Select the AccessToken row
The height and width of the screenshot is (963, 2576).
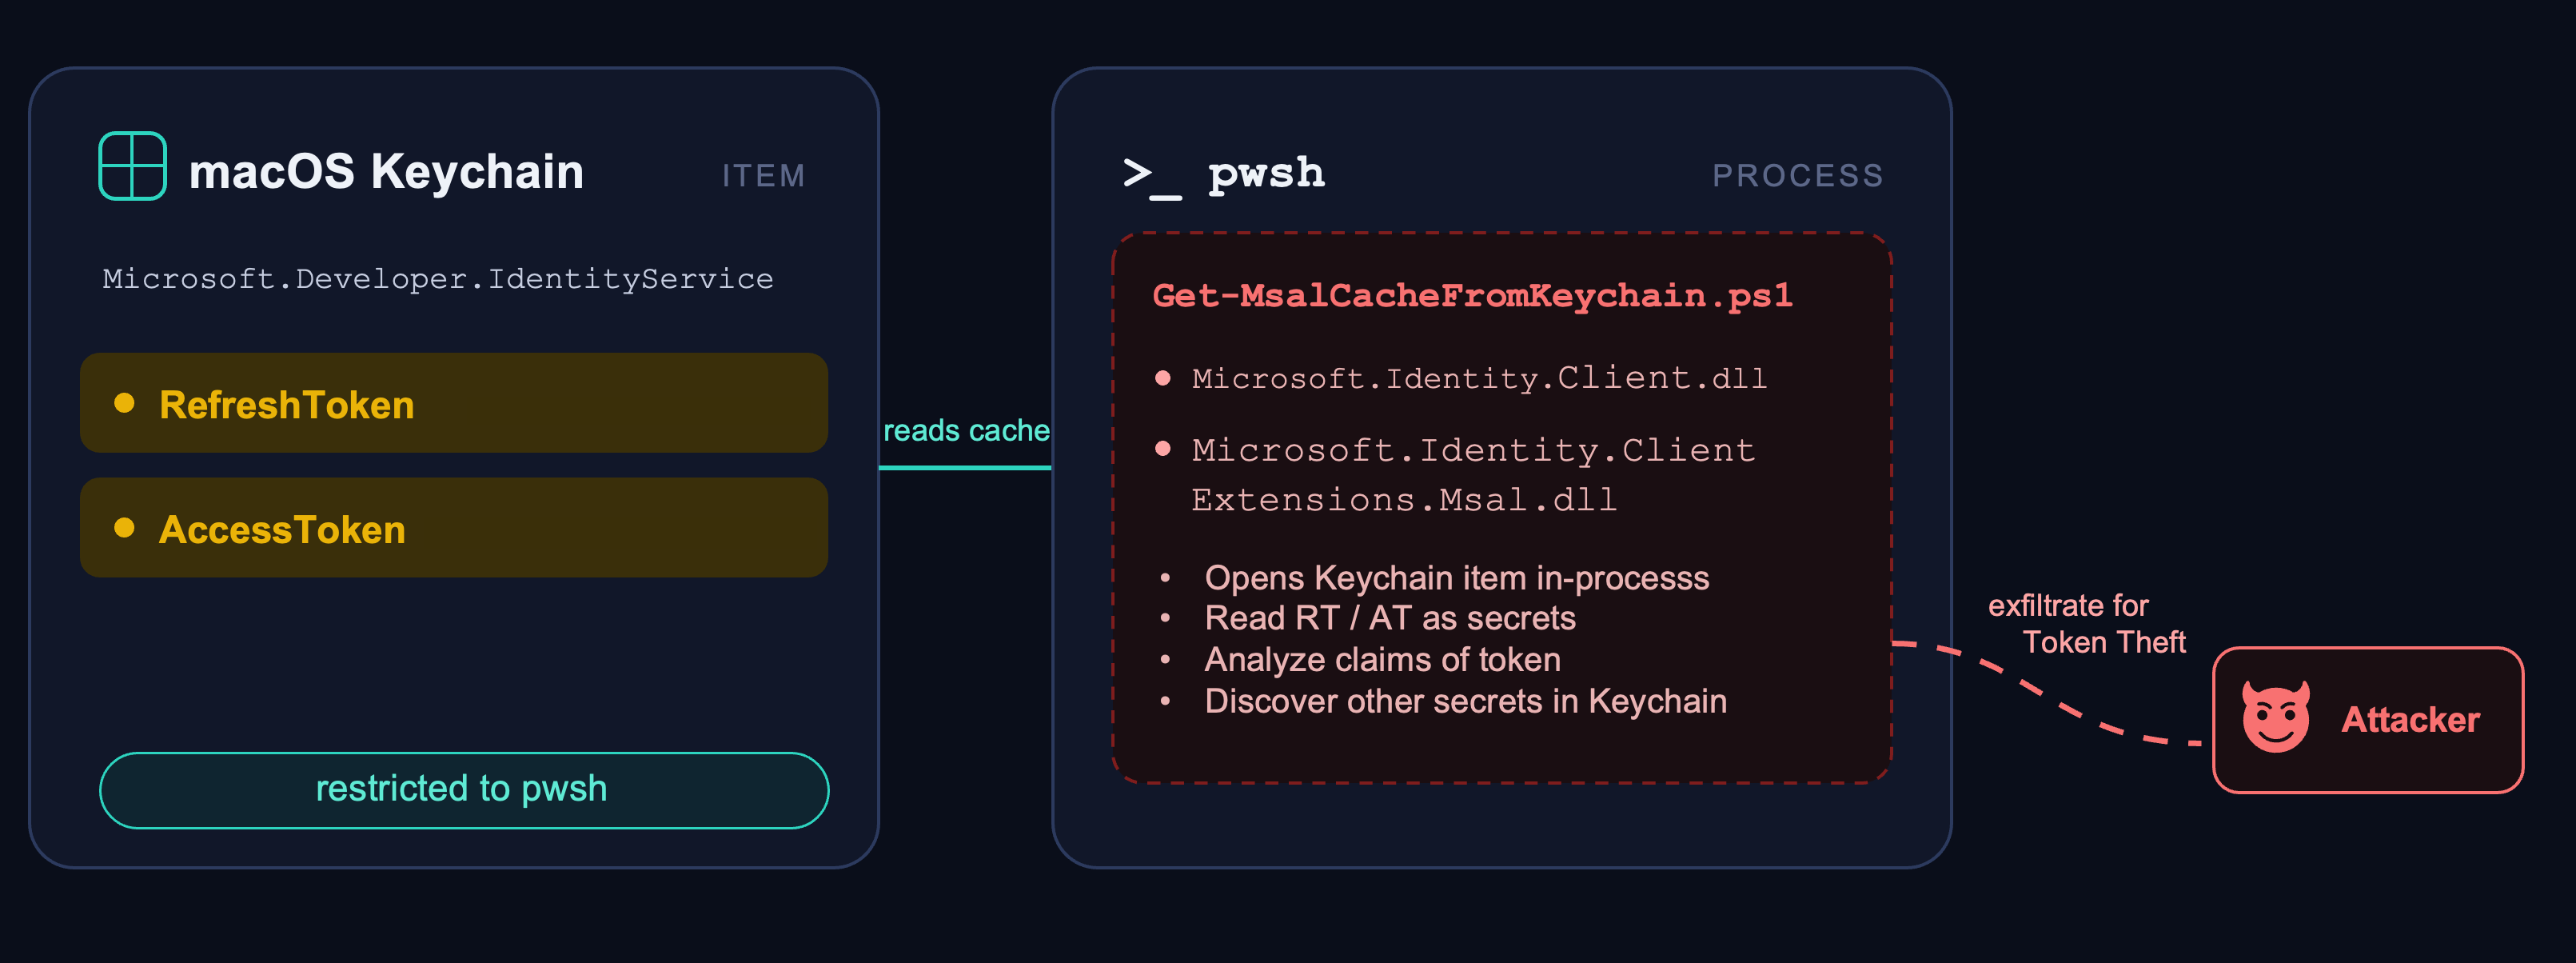pyautogui.click(x=454, y=528)
